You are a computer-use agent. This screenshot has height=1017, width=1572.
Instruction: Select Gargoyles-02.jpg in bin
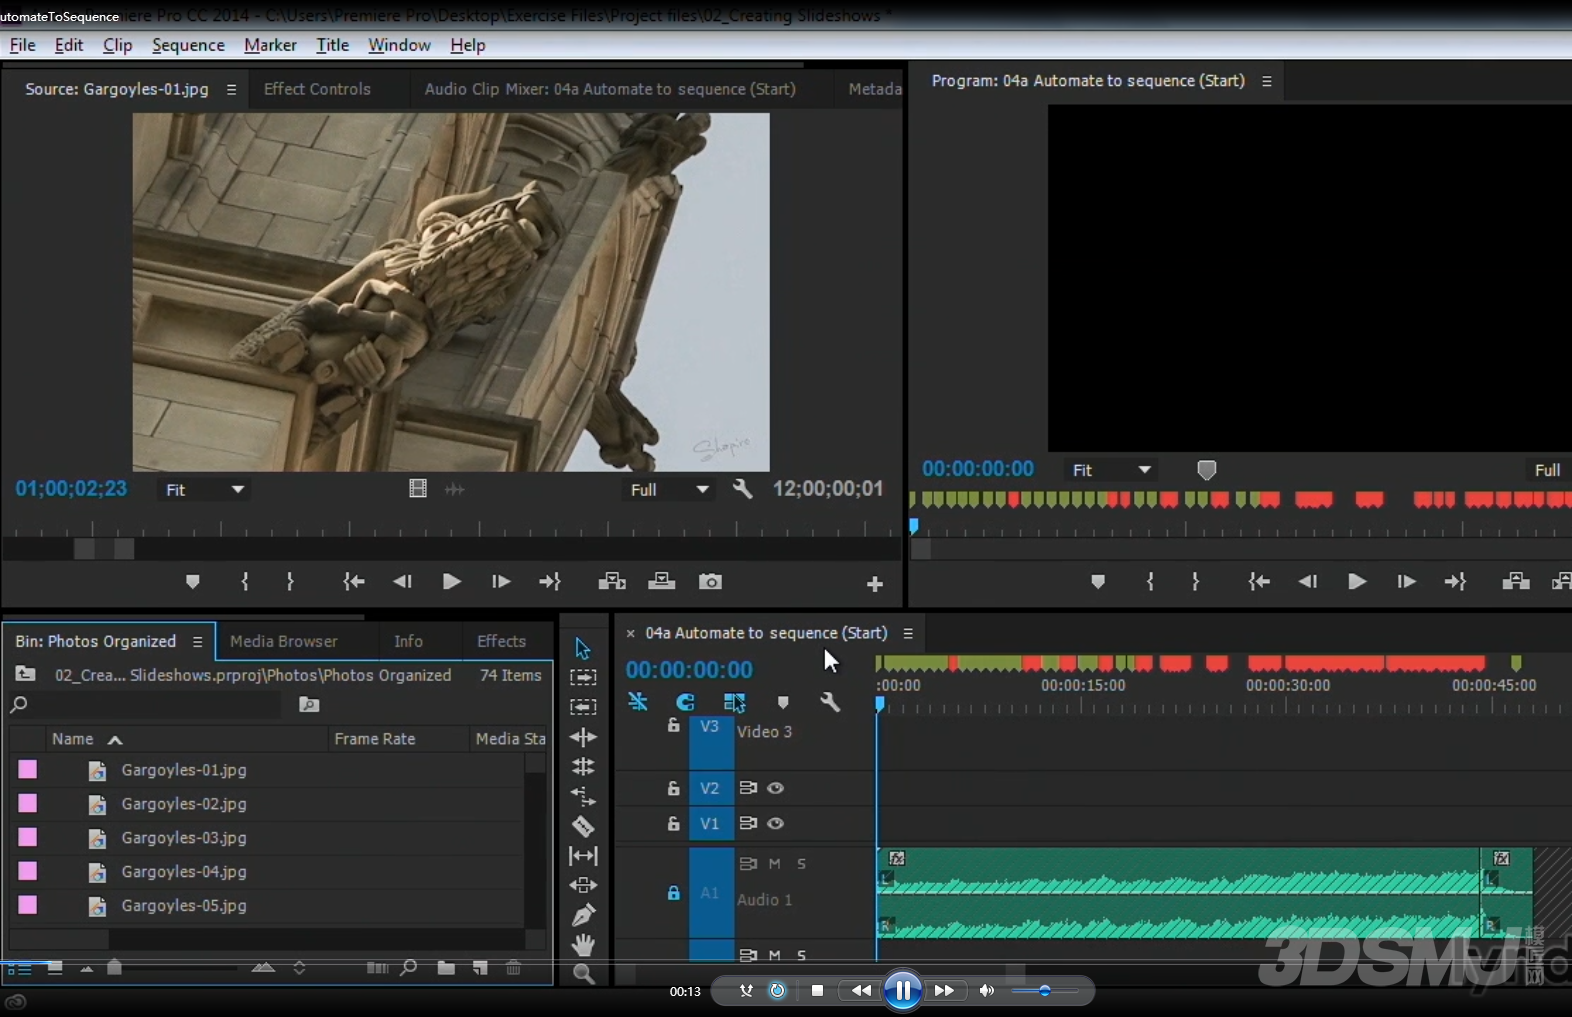(184, 804)
